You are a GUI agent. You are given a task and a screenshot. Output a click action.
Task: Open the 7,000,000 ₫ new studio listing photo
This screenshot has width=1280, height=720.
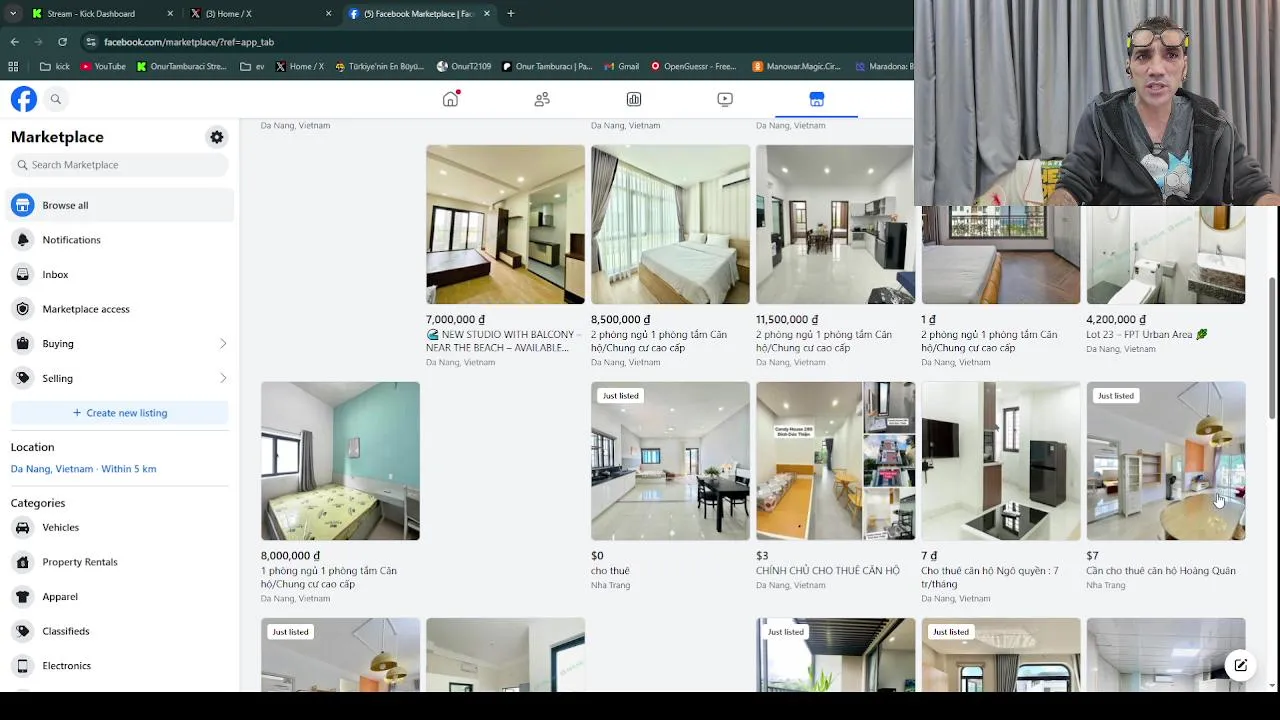coord(505,225)
